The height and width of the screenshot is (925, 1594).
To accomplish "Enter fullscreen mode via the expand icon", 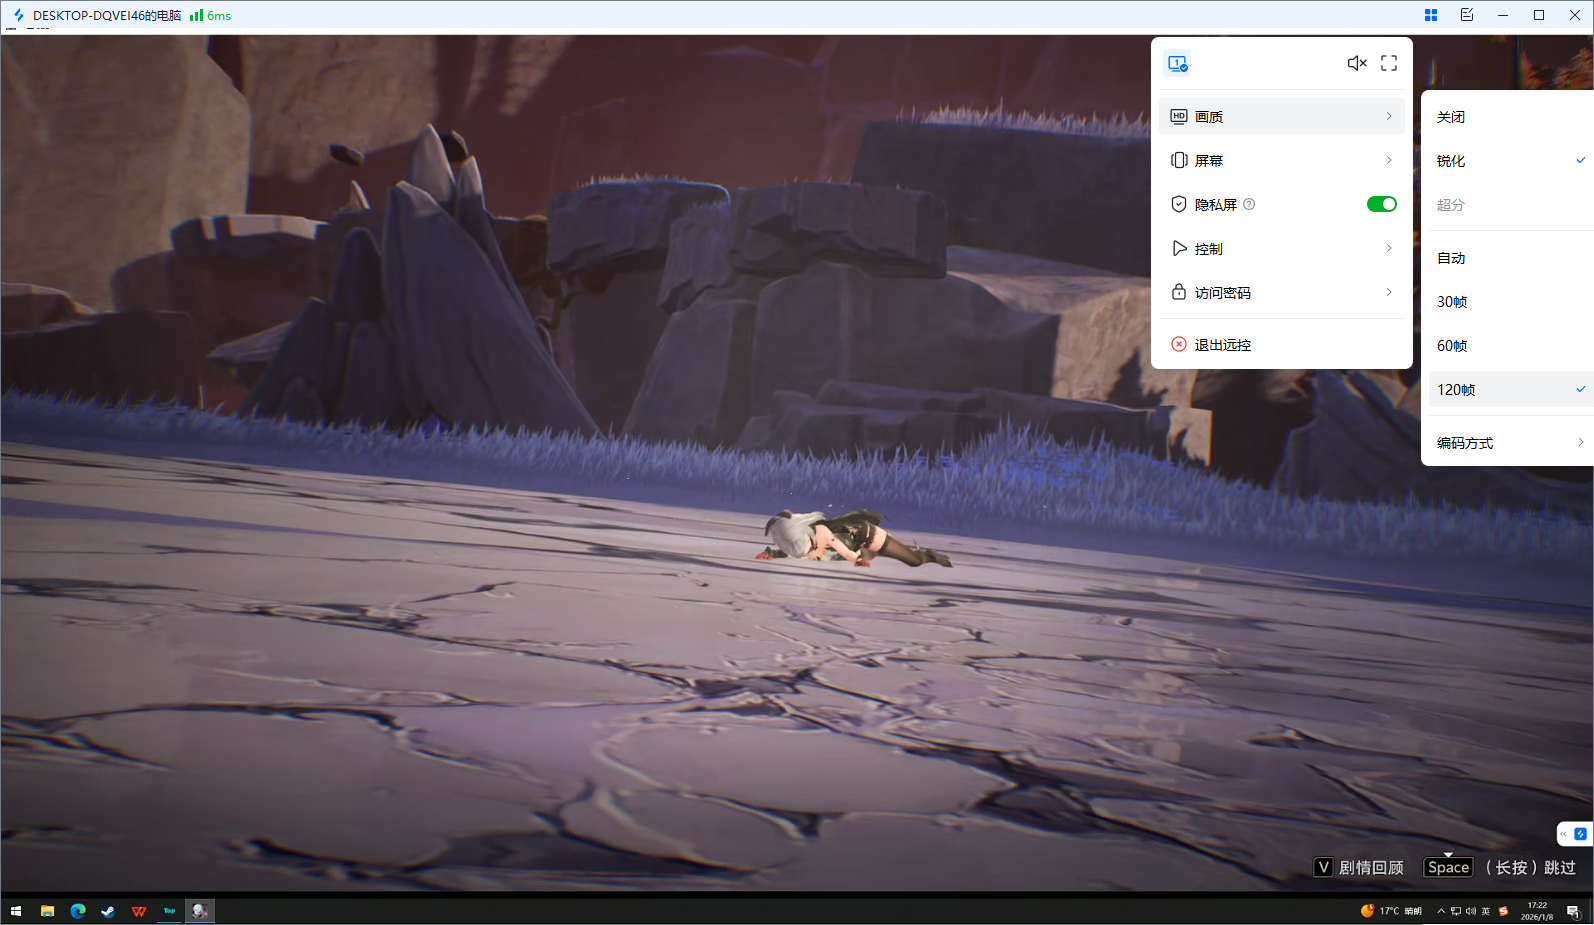I will point(1389,63).
